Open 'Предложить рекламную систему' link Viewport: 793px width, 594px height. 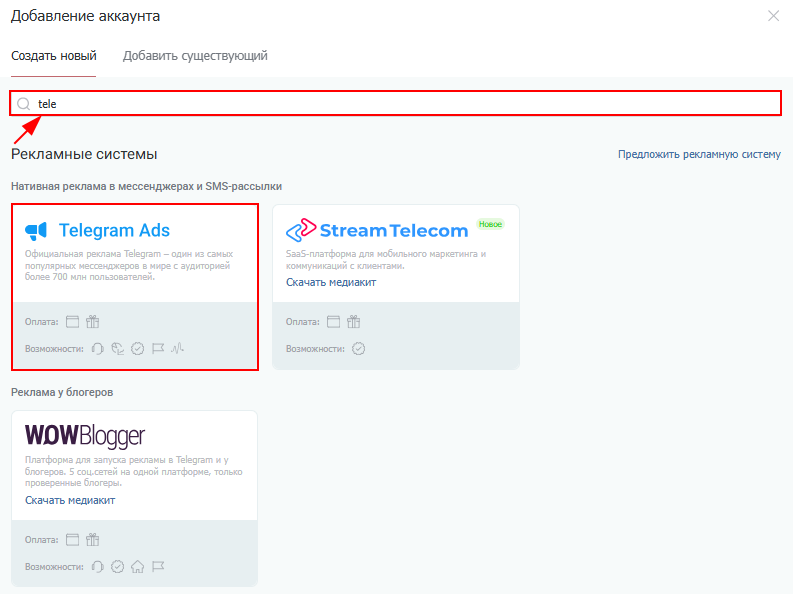click(x=699, y=154)
